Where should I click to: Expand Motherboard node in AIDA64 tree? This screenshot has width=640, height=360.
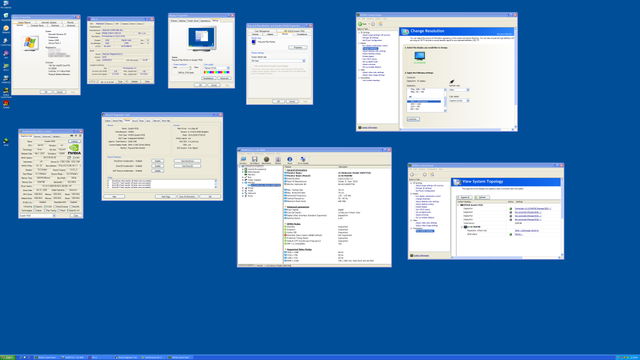(x=243, y=172)
